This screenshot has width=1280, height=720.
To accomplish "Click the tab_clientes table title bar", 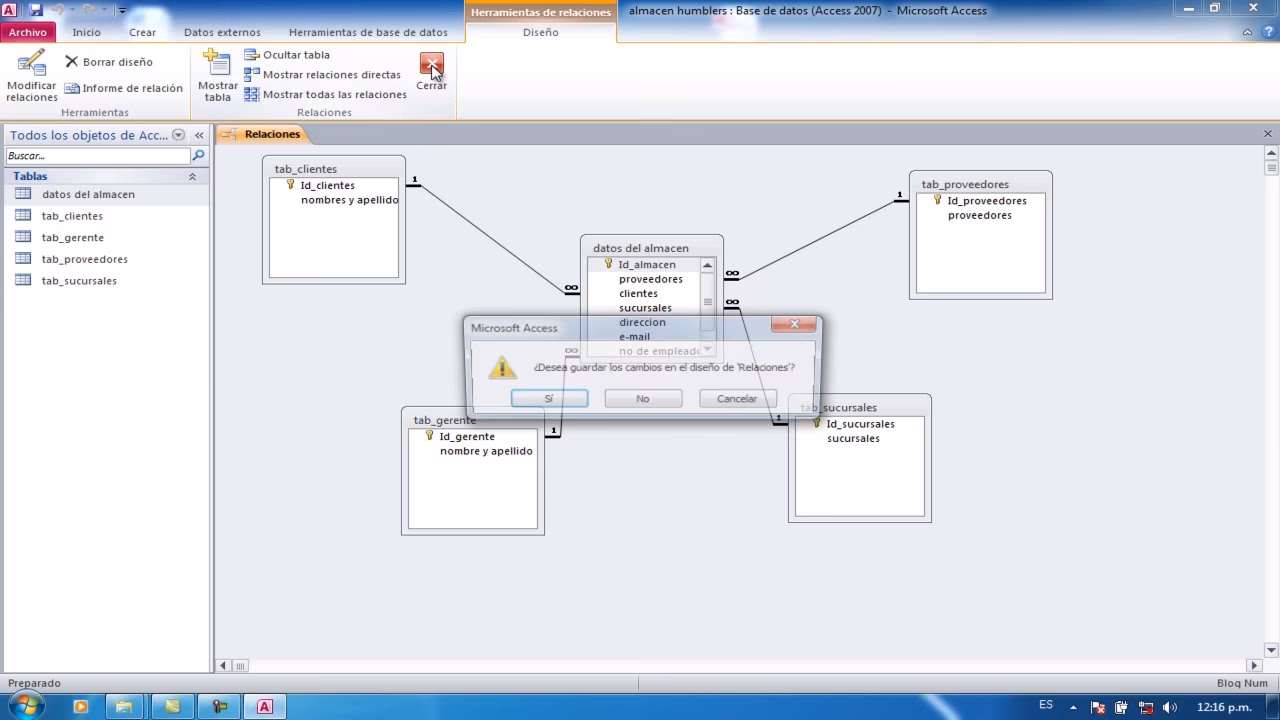I will (334, 169).
